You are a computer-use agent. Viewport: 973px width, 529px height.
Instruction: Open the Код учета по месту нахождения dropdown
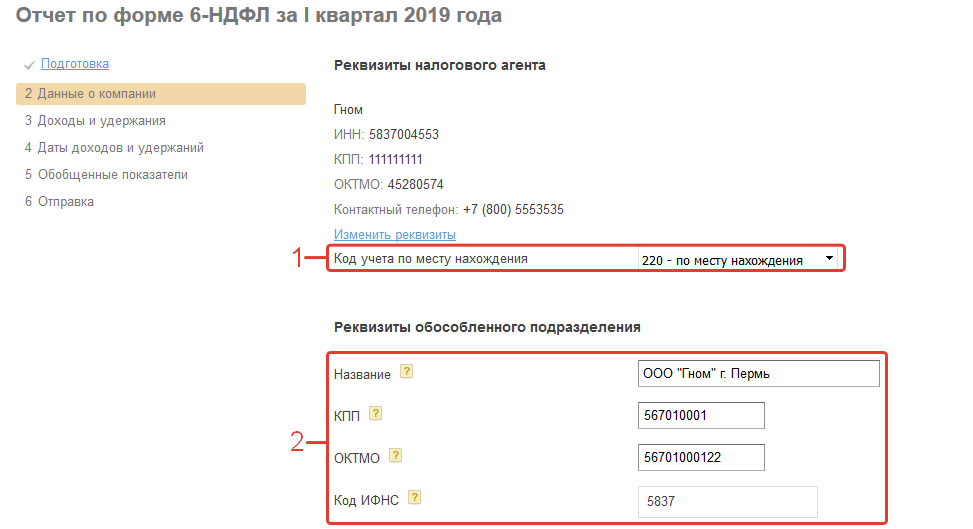pyautogui.click(x=737, y=260)
